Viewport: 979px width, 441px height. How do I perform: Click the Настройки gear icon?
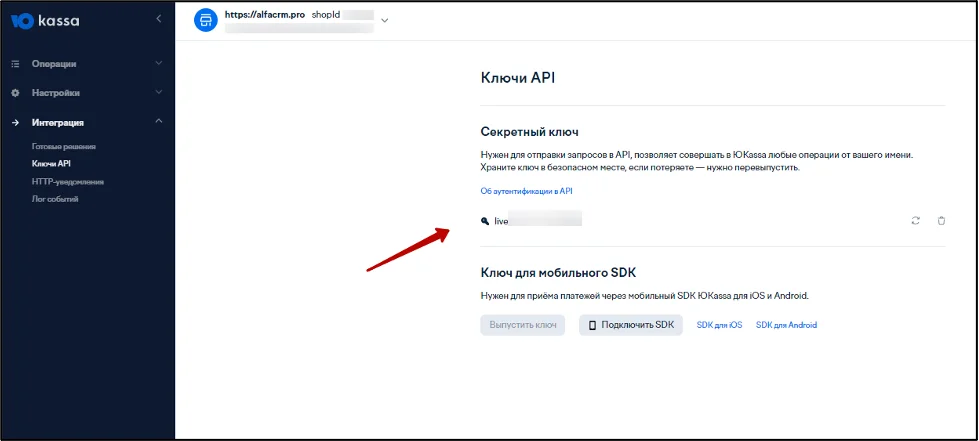click(16, 93)
